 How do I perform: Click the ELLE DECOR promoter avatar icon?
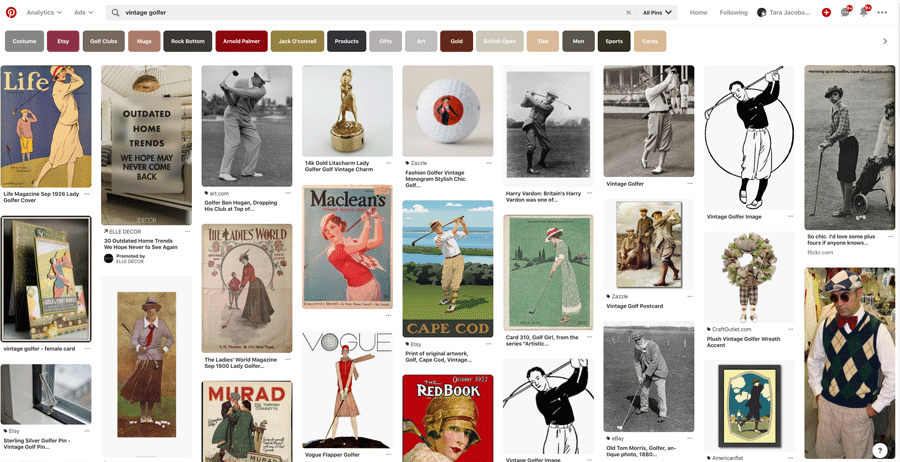tap(108, 258)
